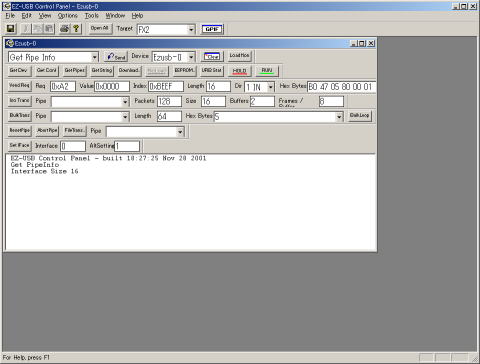Click the Packets field showing 128
This screenshot has width=480, height=364.
169,101
